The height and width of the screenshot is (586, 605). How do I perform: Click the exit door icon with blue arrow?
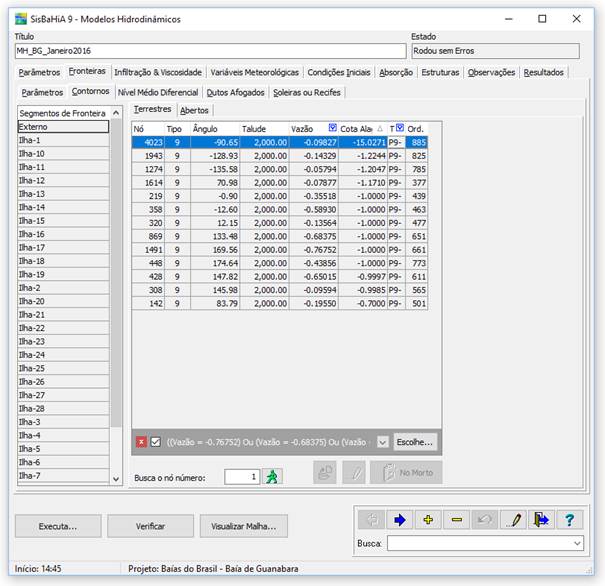pyautogui.click(x=541, y=520)
